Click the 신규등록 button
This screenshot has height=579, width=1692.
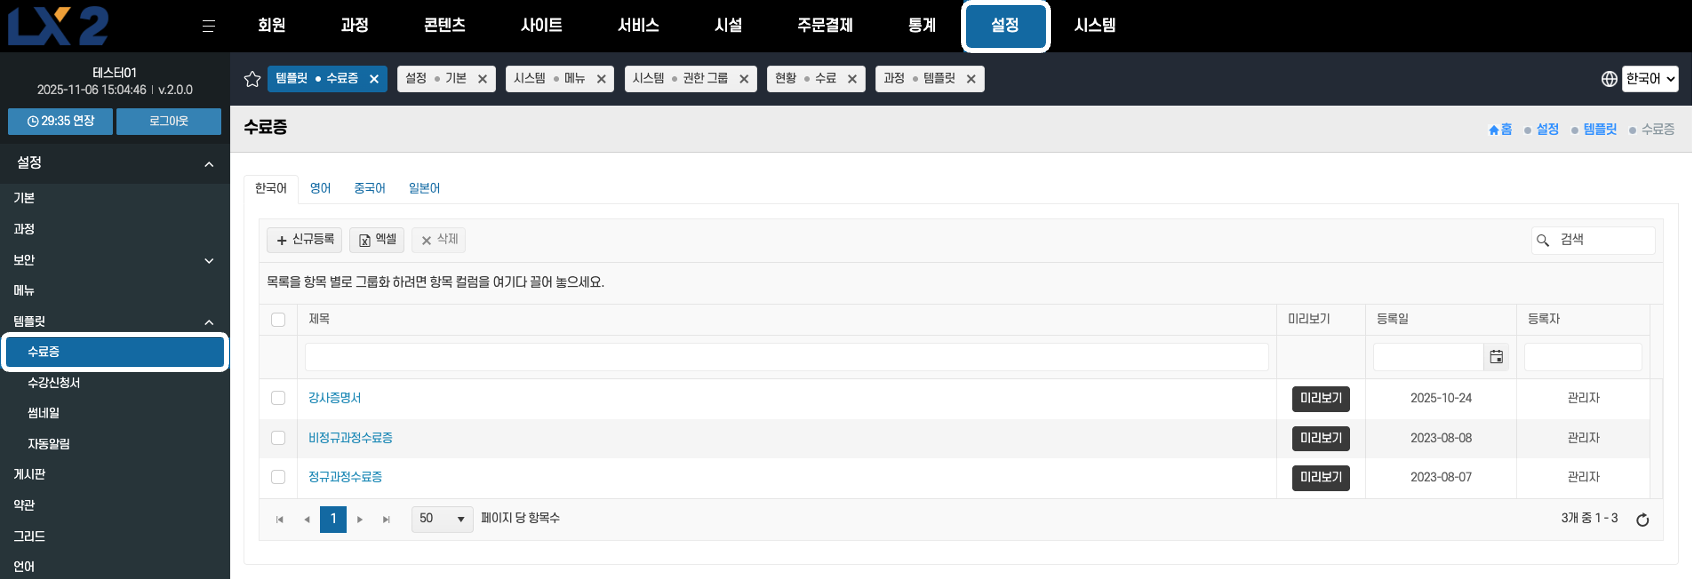[x=305, y=240]
